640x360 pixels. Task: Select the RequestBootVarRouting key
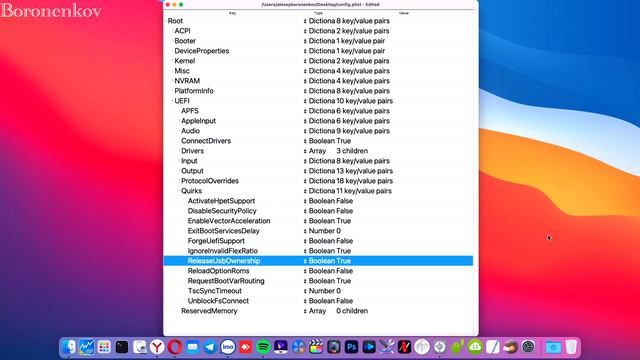pyautogui.click(x=226, y=281)
